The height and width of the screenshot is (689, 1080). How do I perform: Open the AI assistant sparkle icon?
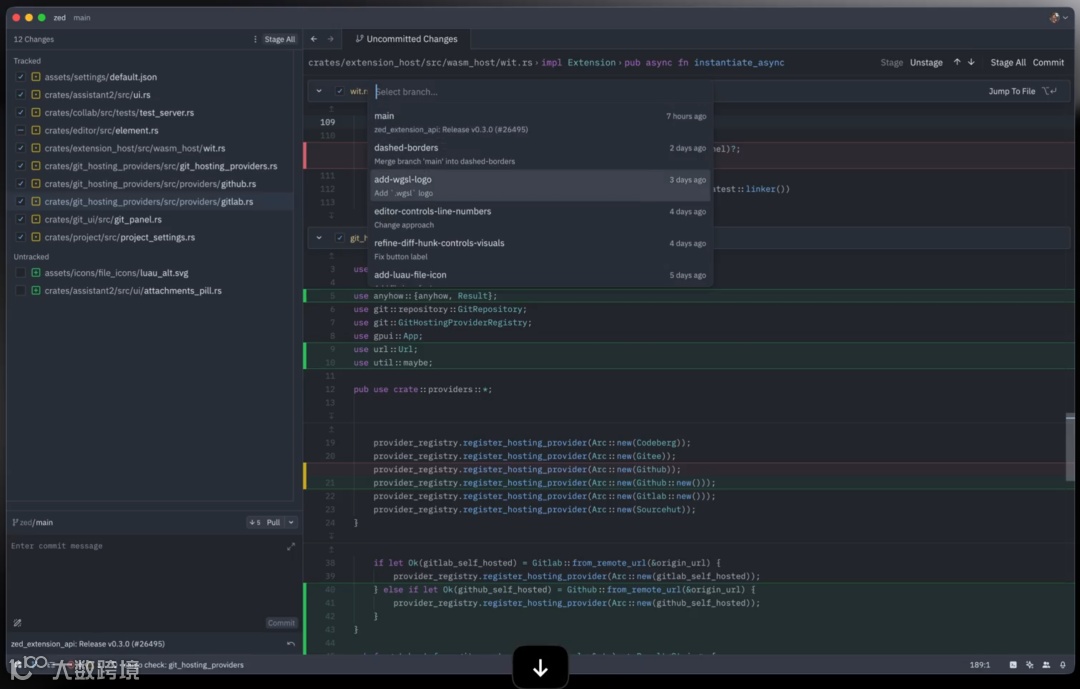(1029, 665)
